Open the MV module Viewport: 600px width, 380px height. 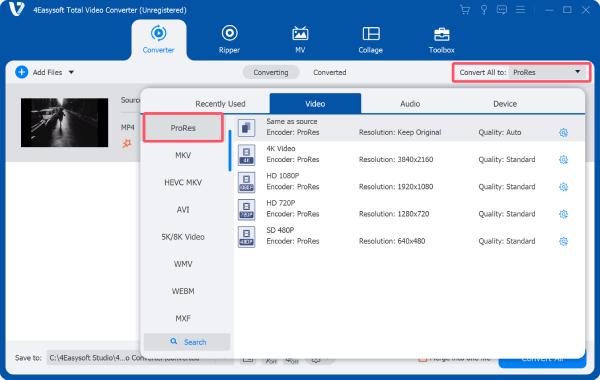300,39
